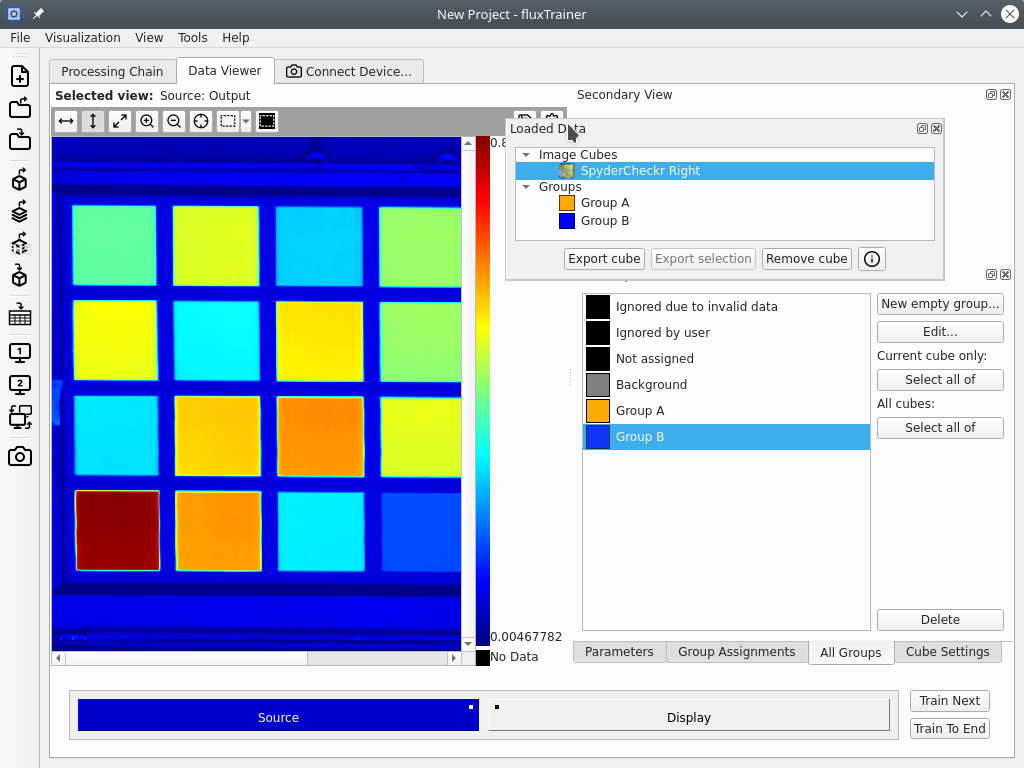Click the Train To End button
The height and width of the screenshot is (768, 1024).
(x=950, y=729)
